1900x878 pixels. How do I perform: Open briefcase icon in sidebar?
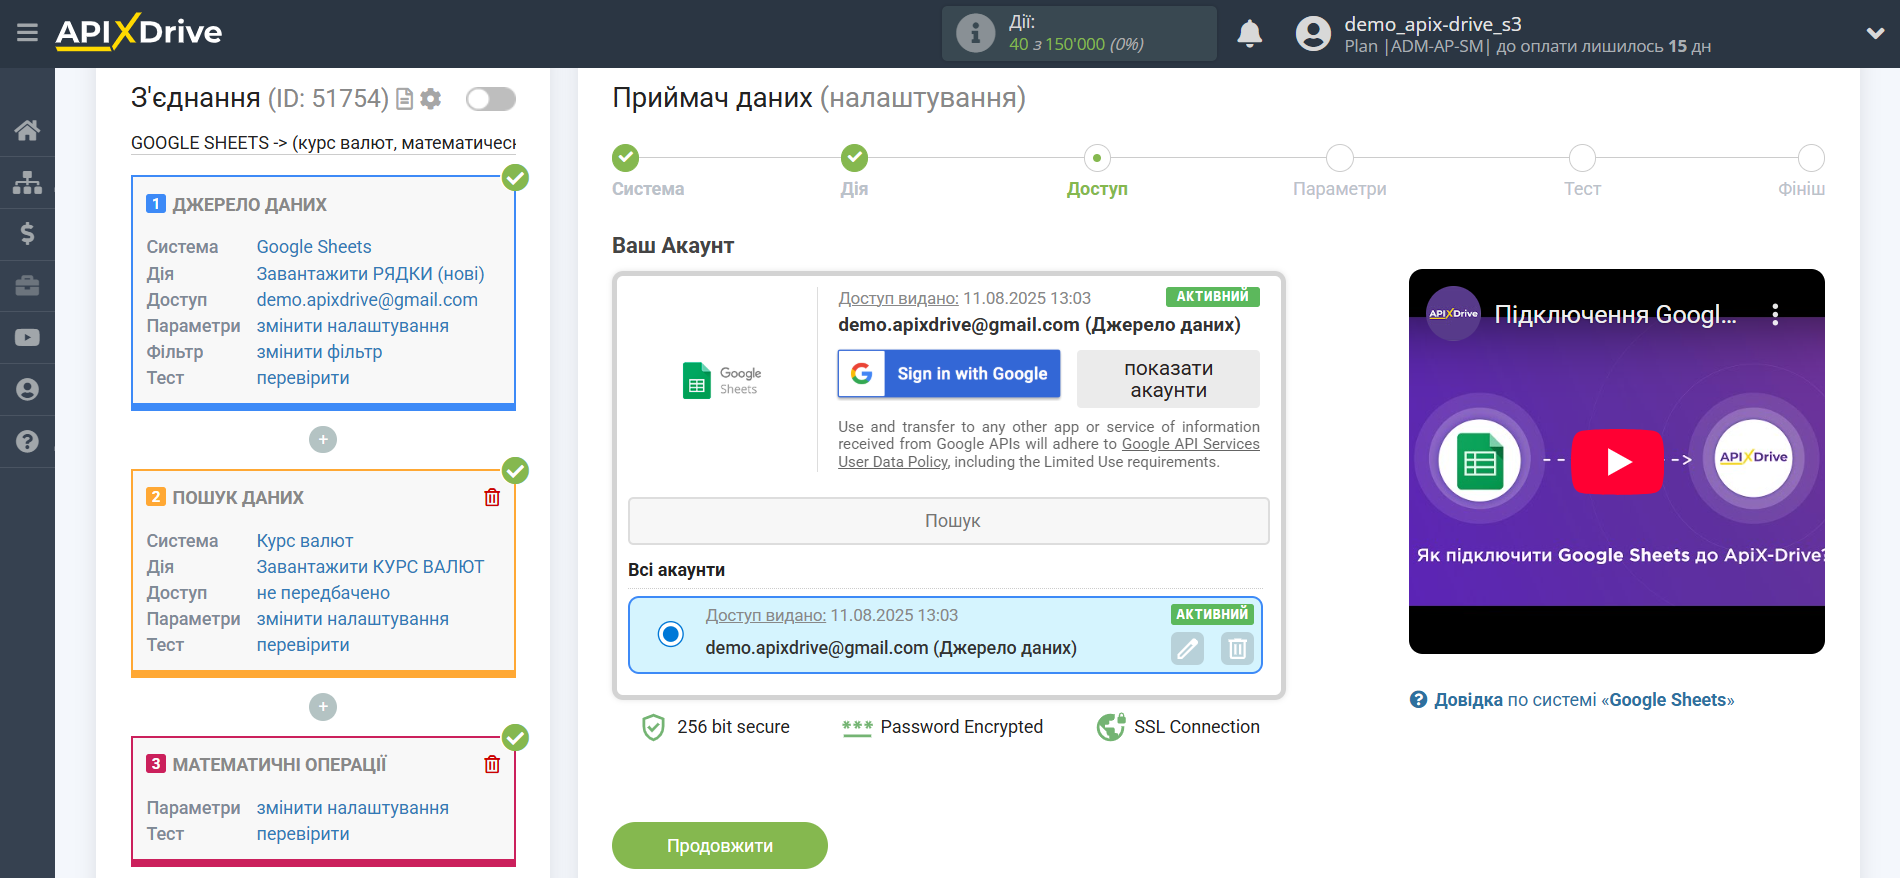[x=27, y=286]
